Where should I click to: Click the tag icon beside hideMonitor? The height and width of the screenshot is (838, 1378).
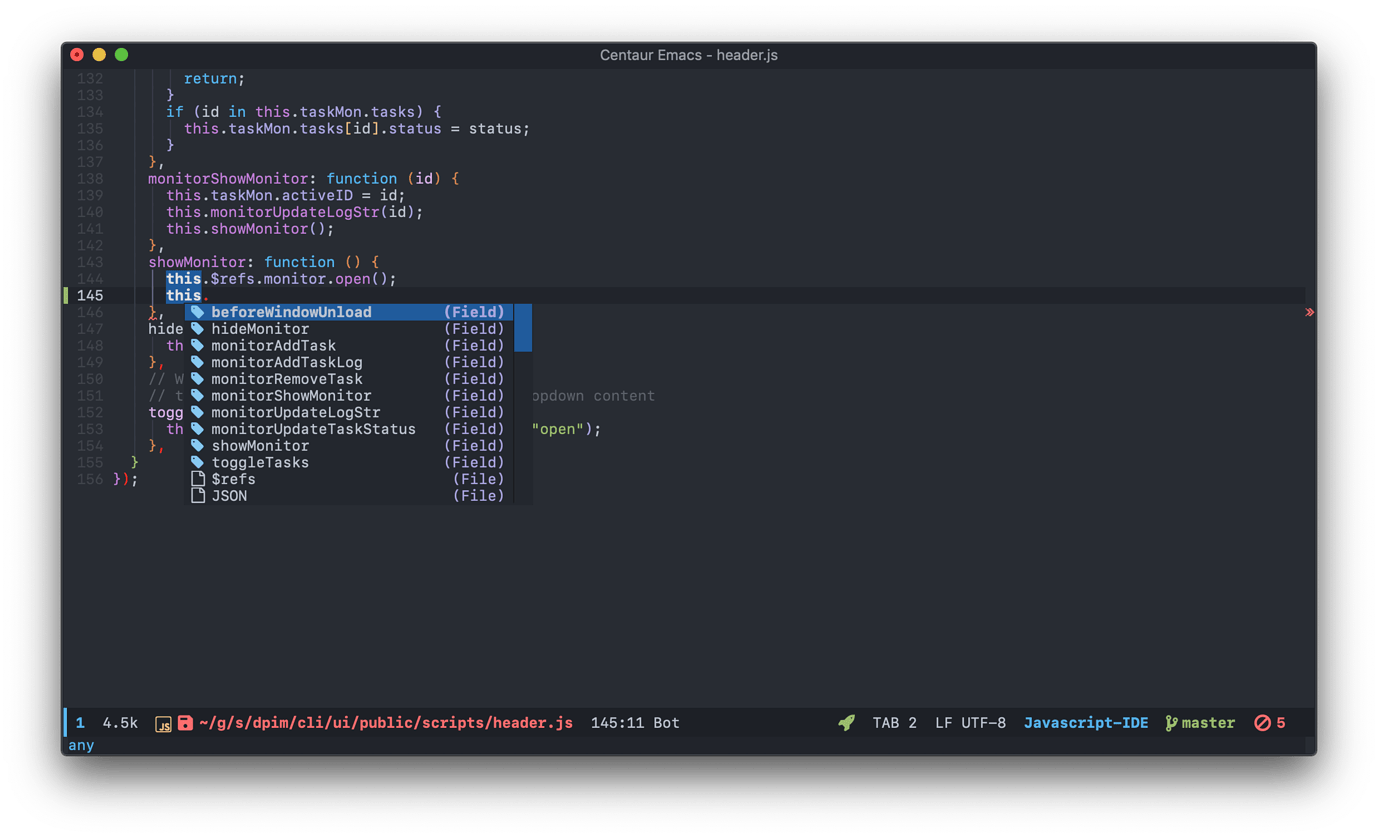pyautogui.click(x=196, y=328)
